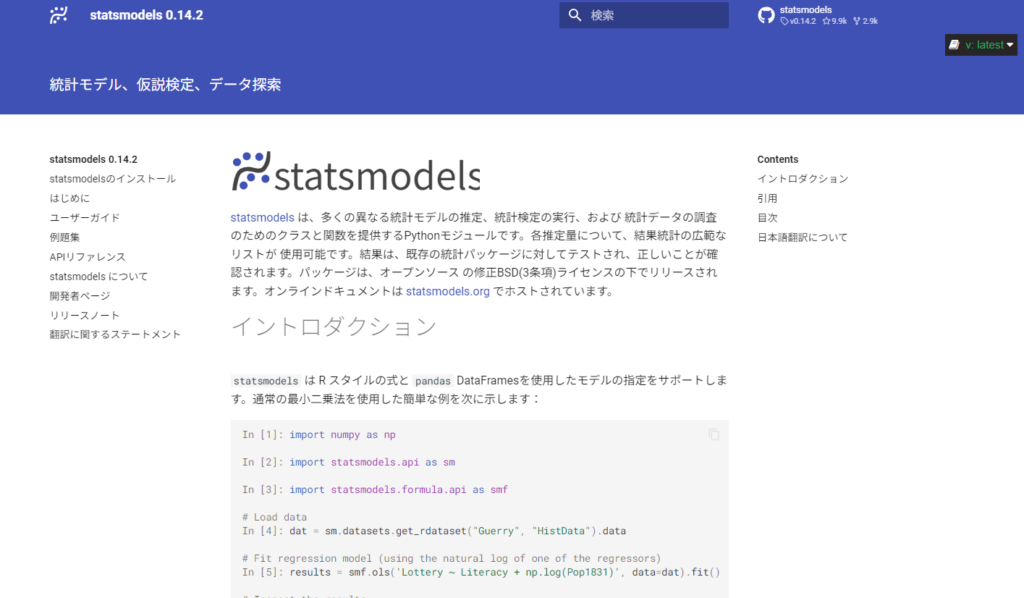The height and width of the screenshot is (598, 1024).
Task: Go to はじめに page
Action: click(69, 198)
